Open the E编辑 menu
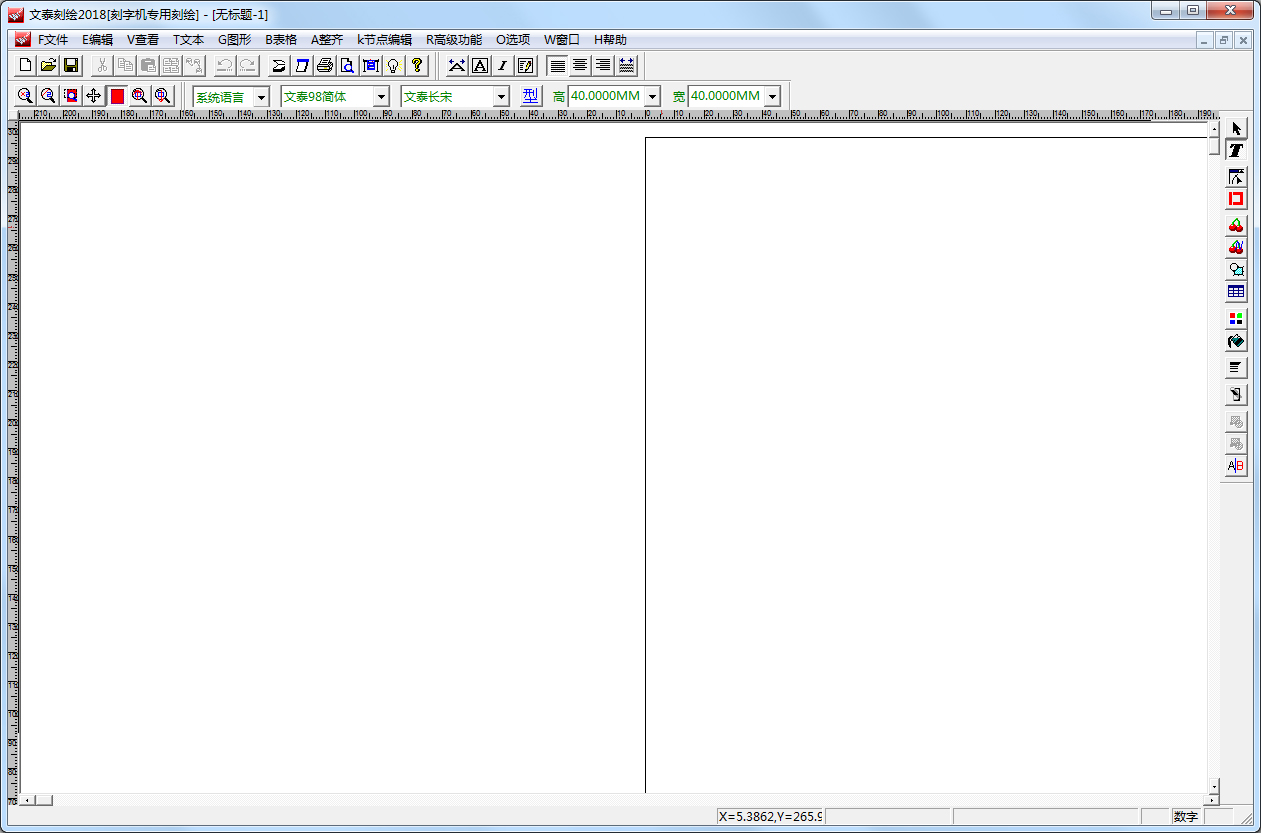 pos(97,40)
